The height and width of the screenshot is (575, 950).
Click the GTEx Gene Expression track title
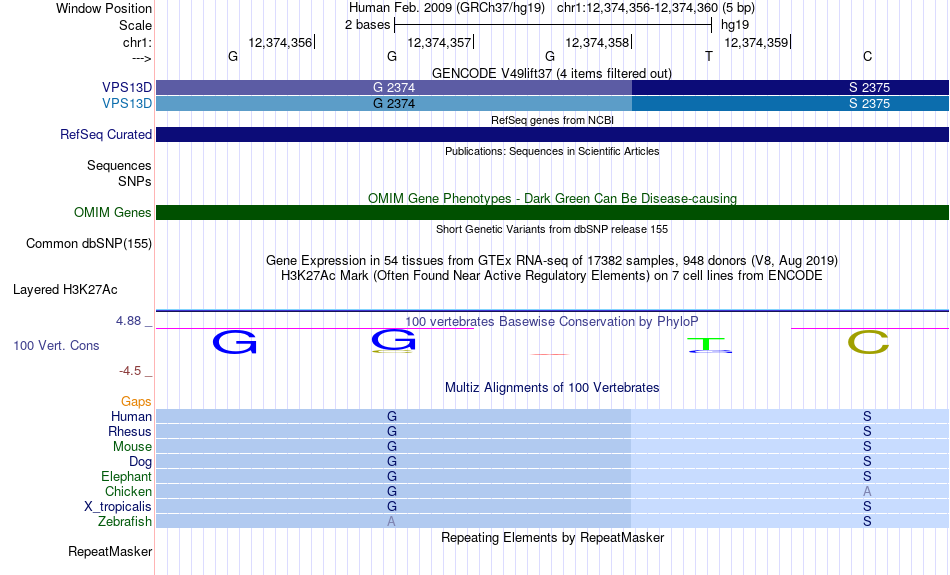pos(552,261)
